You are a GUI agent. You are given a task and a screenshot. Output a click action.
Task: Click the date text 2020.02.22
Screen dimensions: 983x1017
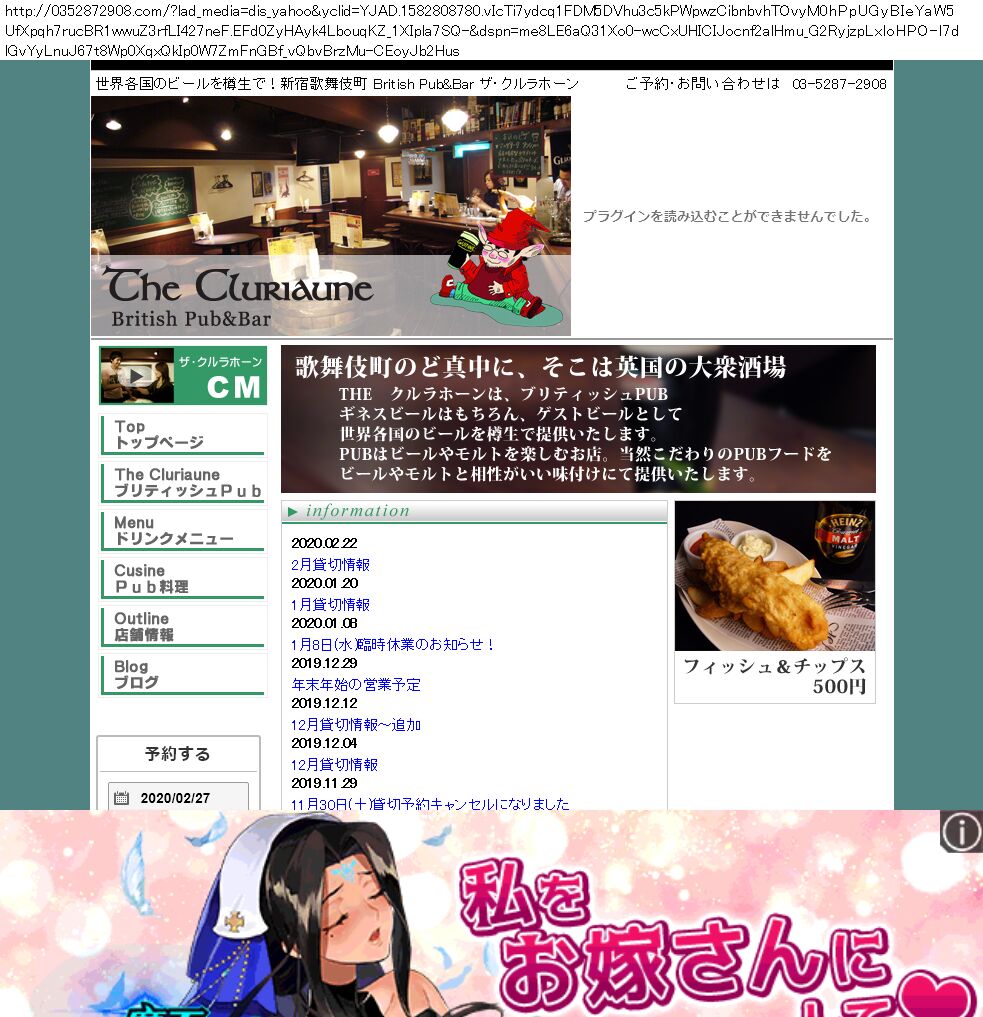[324, 544]
